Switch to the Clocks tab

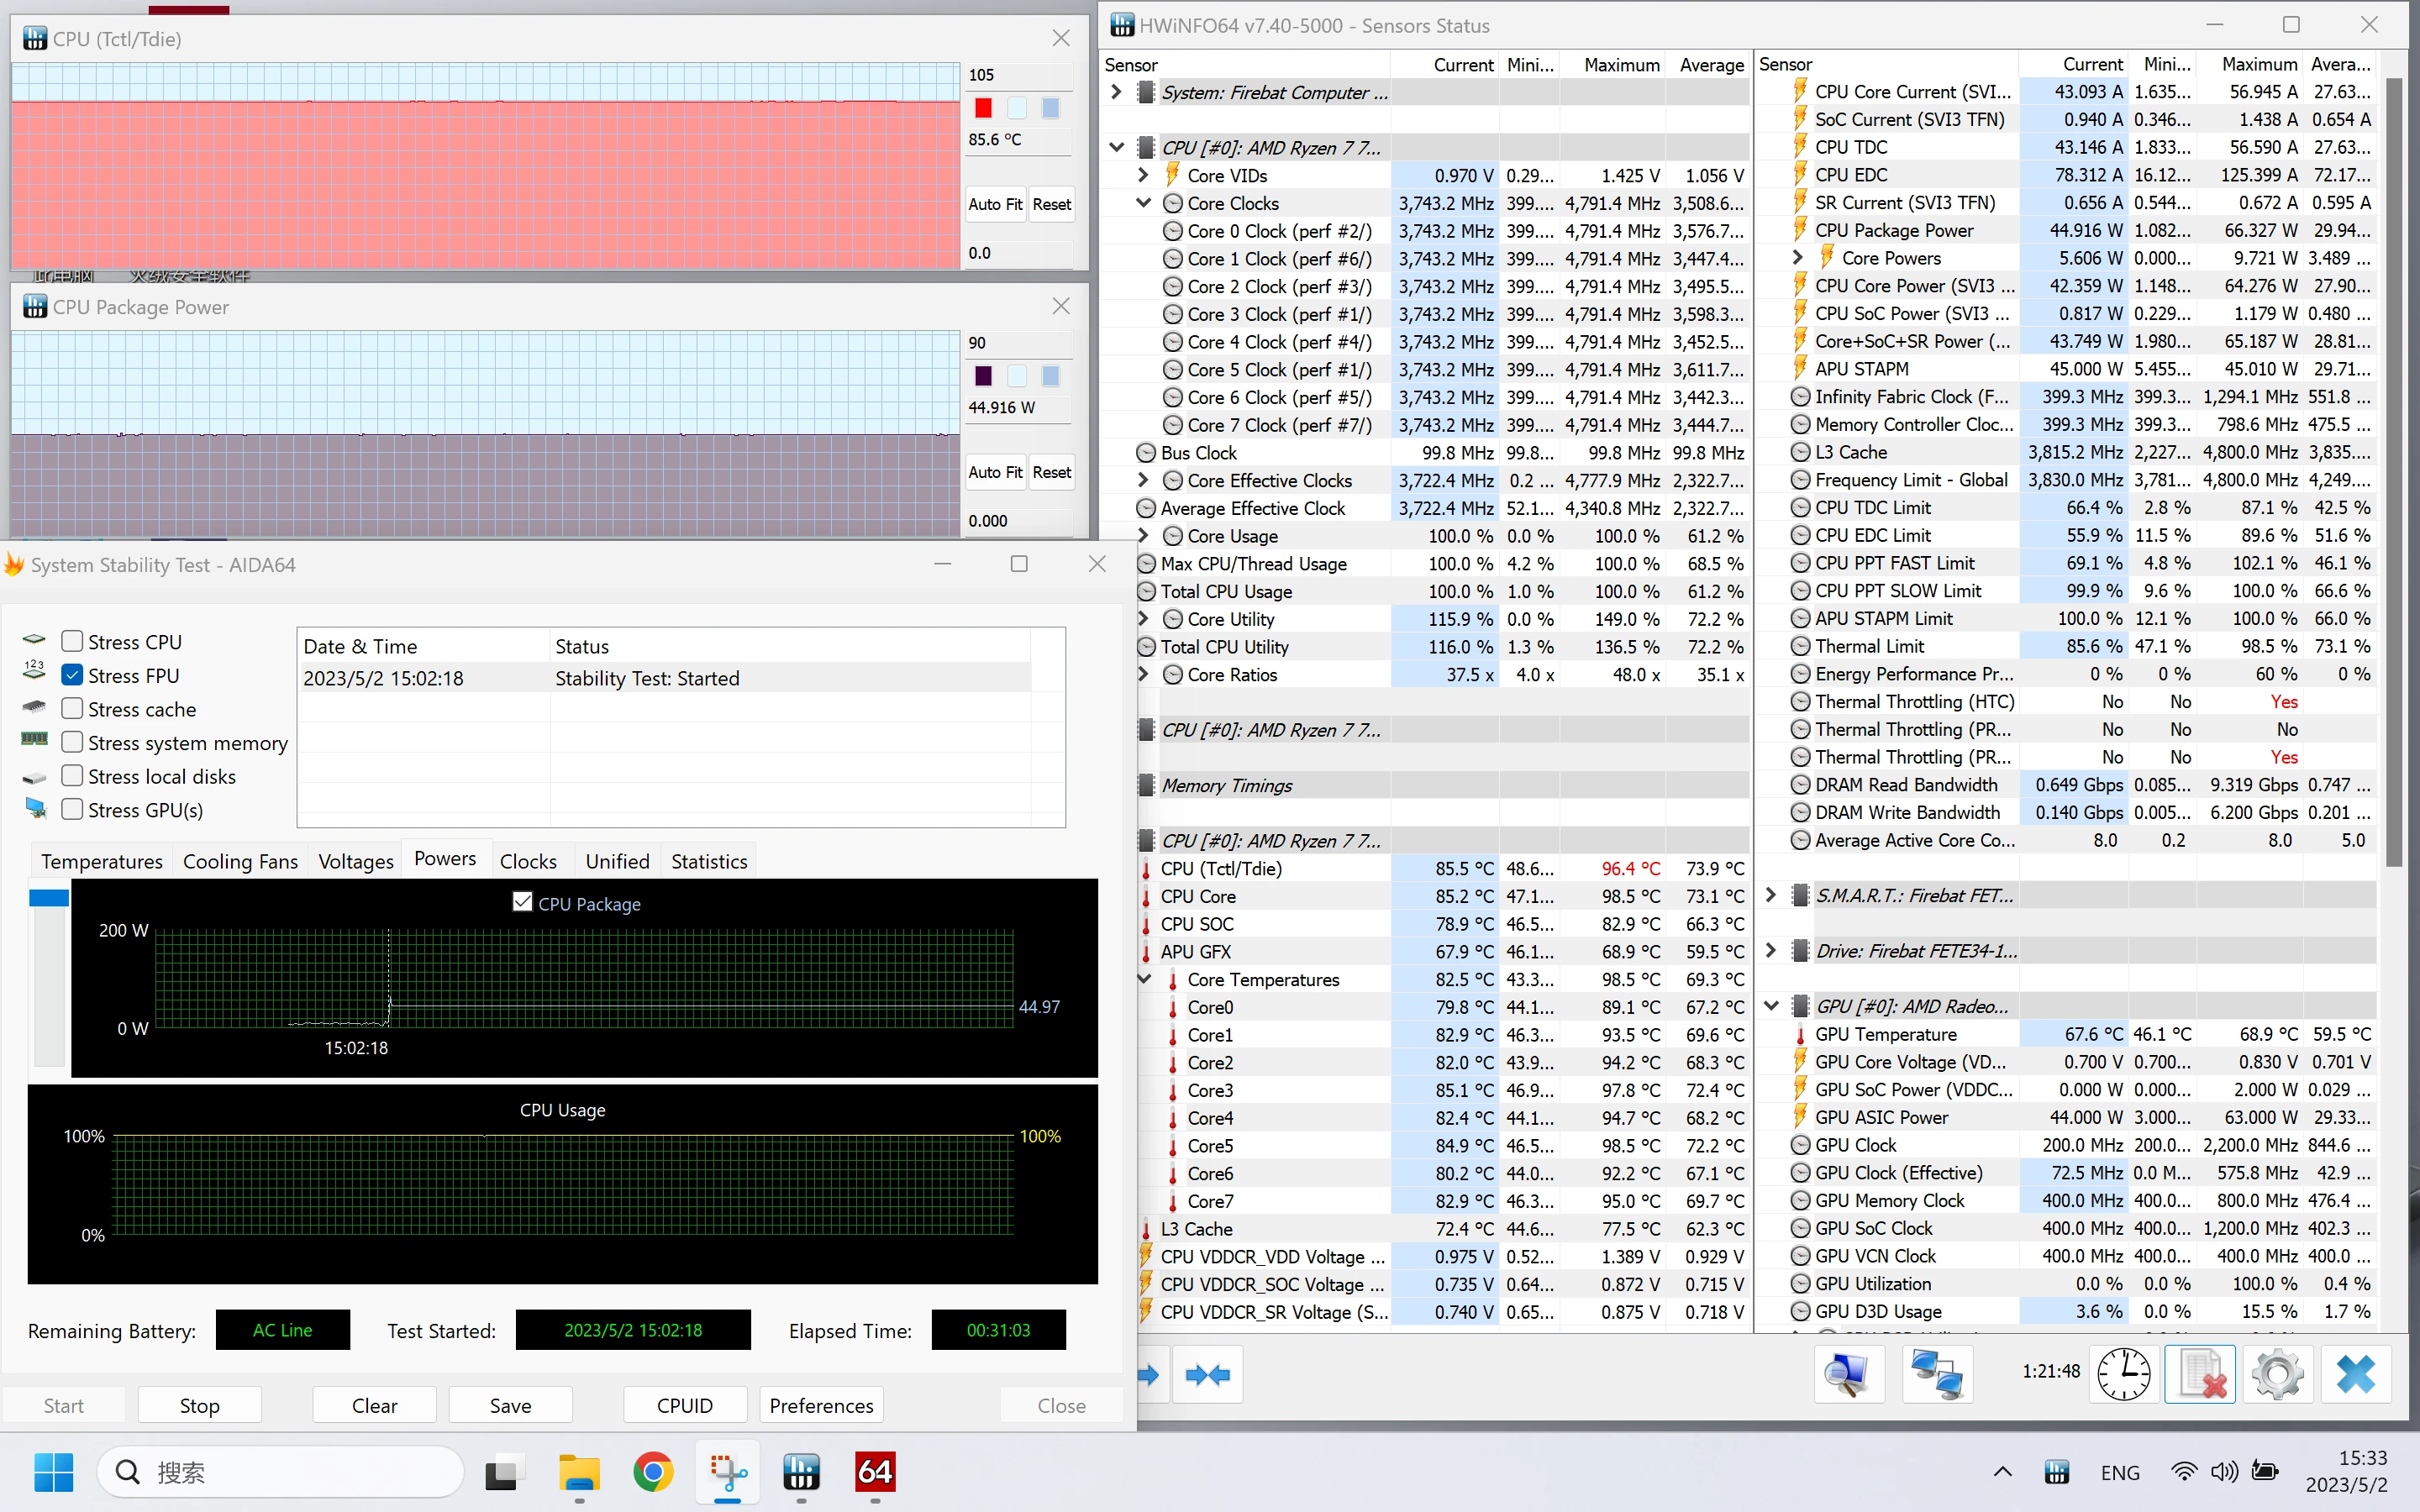528,861
